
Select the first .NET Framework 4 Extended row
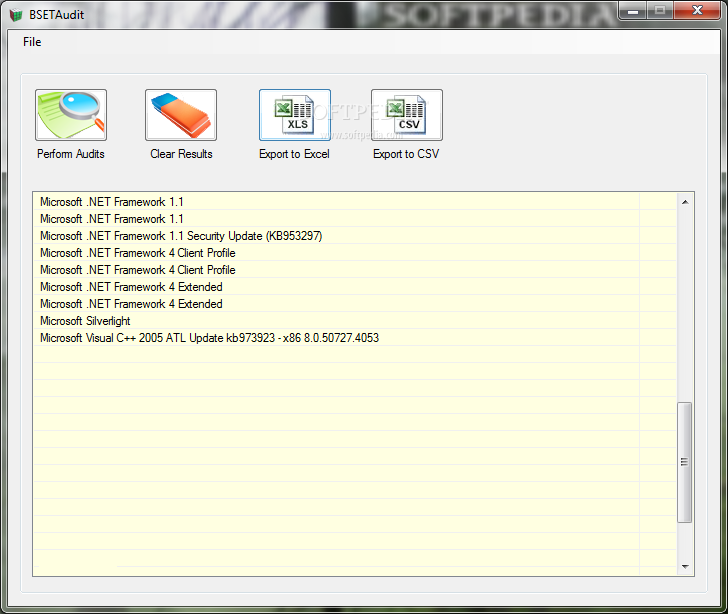click(355, 287)
